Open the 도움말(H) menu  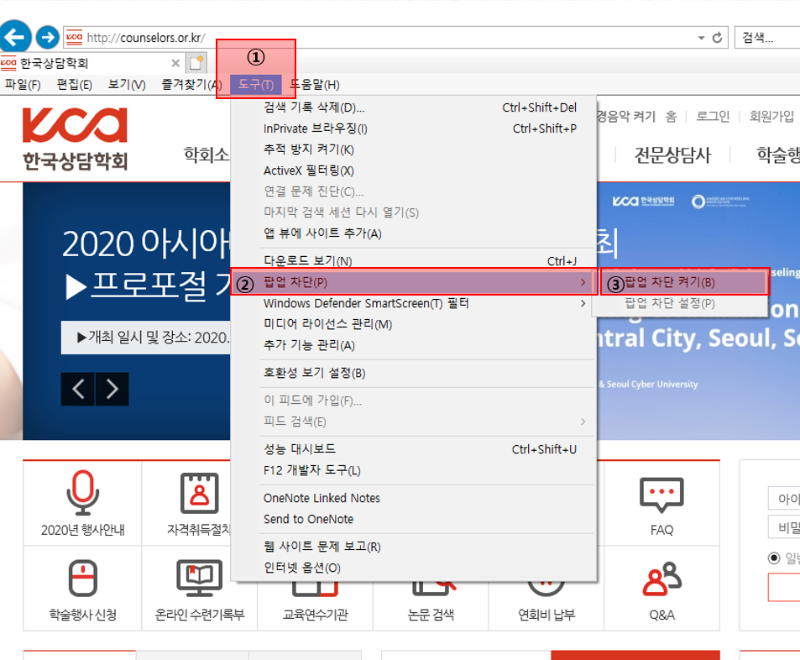click(315, 85)
